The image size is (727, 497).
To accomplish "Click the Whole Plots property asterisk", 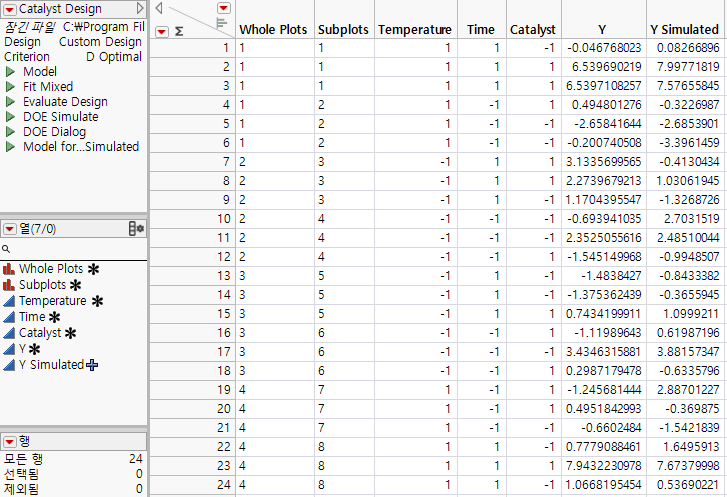I will tap(93, 269).
